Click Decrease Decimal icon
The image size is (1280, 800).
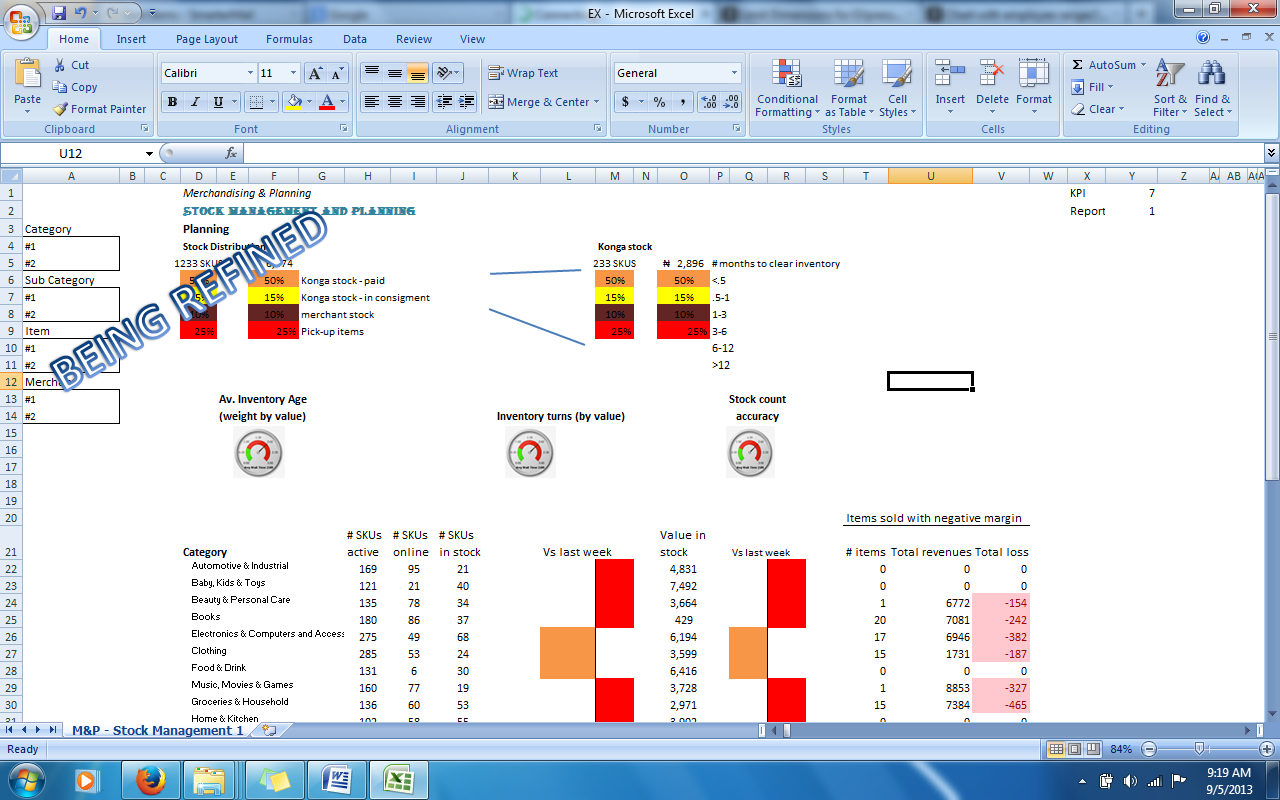tap(731, 102)
